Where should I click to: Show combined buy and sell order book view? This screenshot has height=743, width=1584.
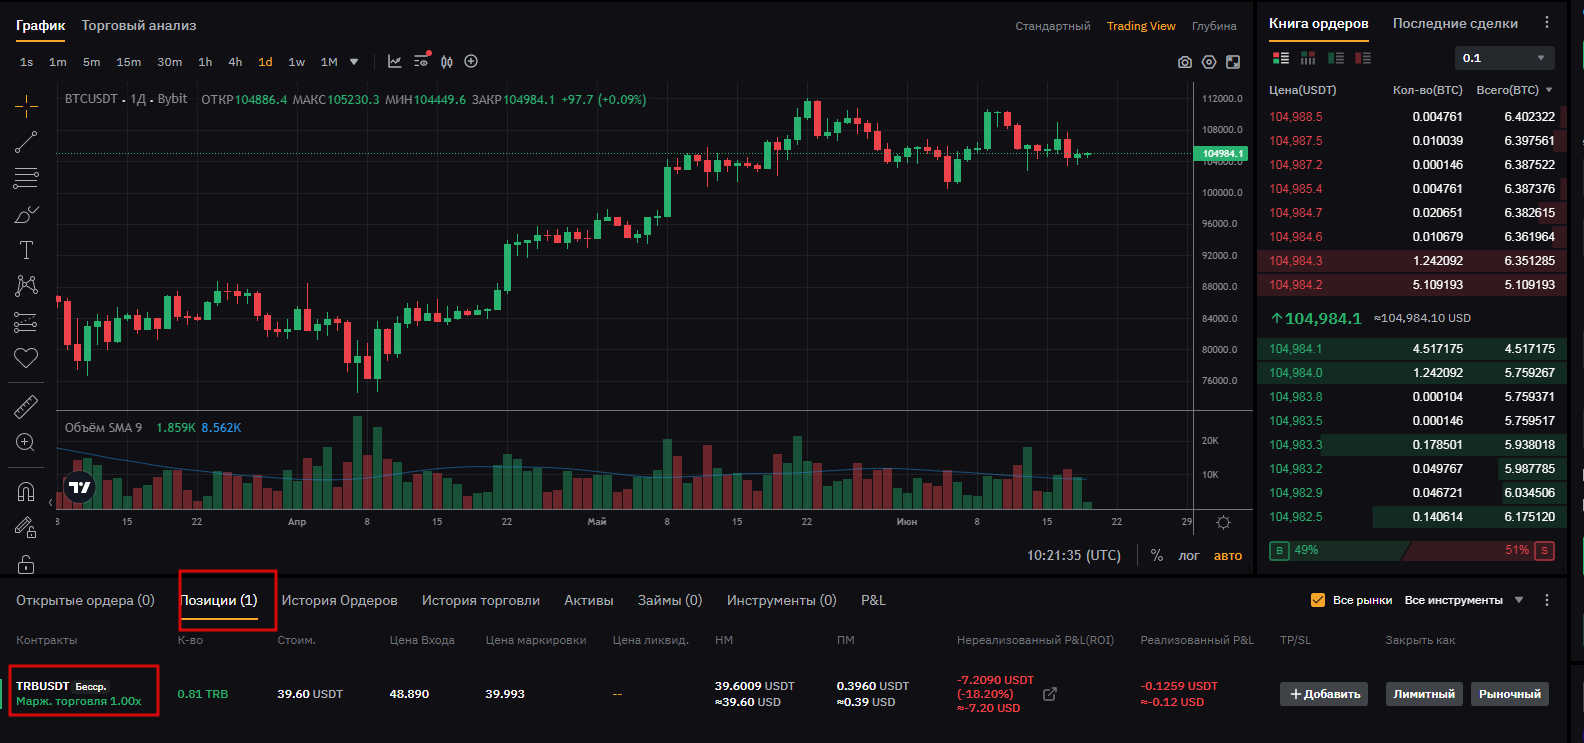tap(1281, 58)
